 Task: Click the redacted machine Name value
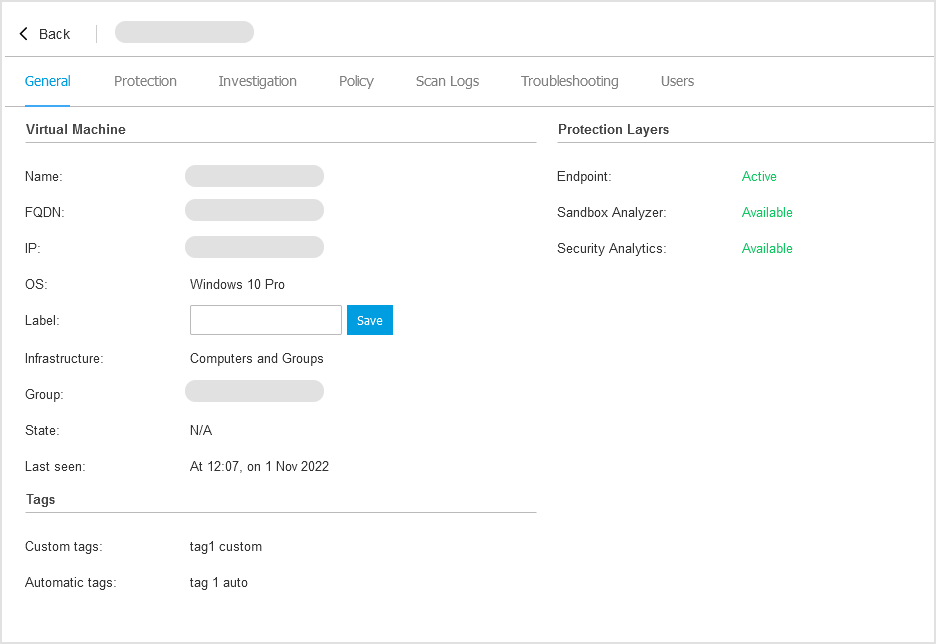coord(254,176)
